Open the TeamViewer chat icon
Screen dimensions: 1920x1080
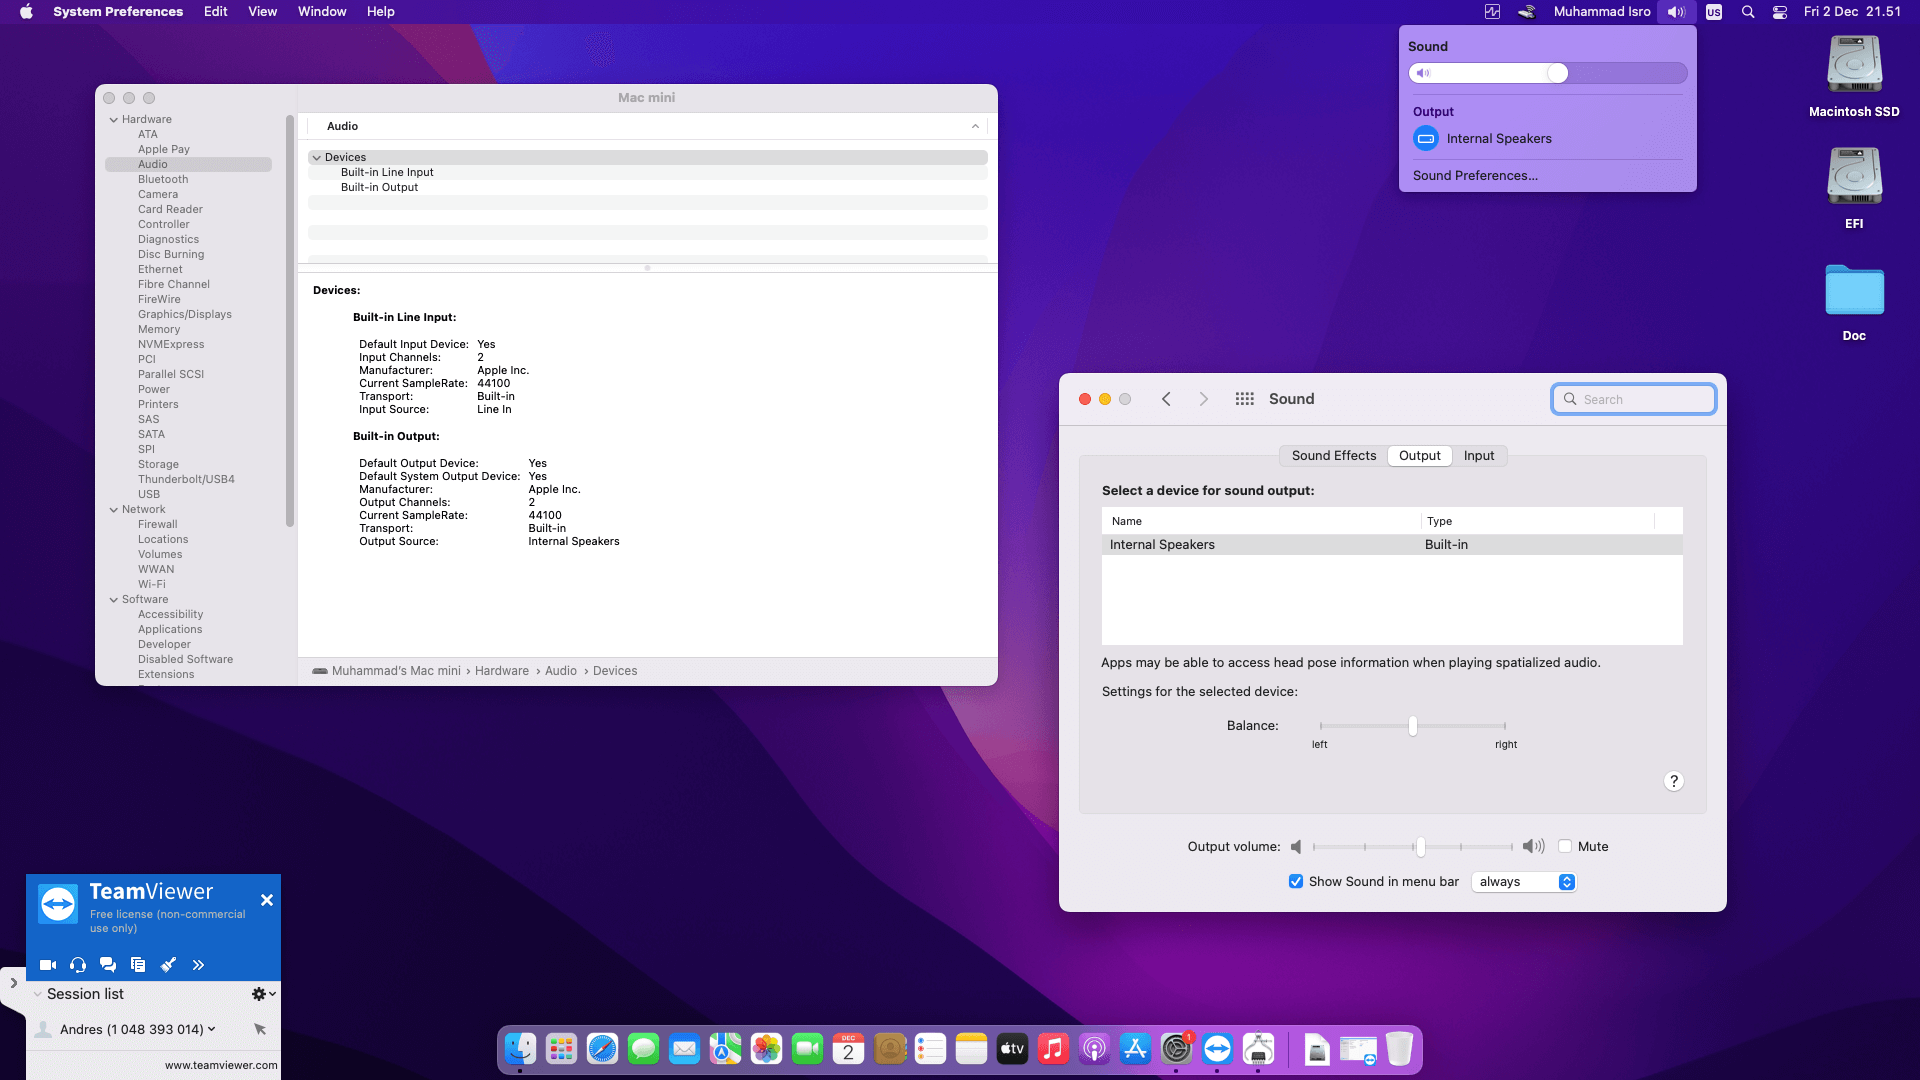(x=108, y=965)
